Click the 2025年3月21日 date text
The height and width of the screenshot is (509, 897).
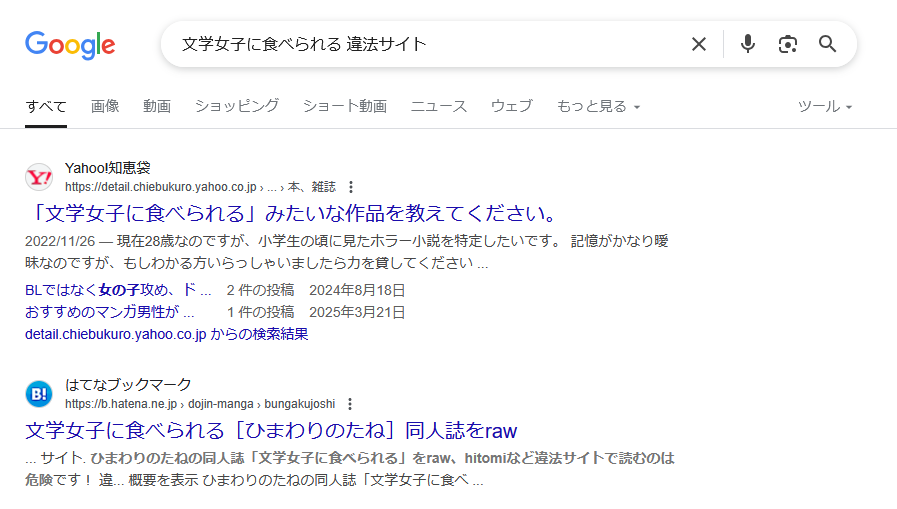357,312
